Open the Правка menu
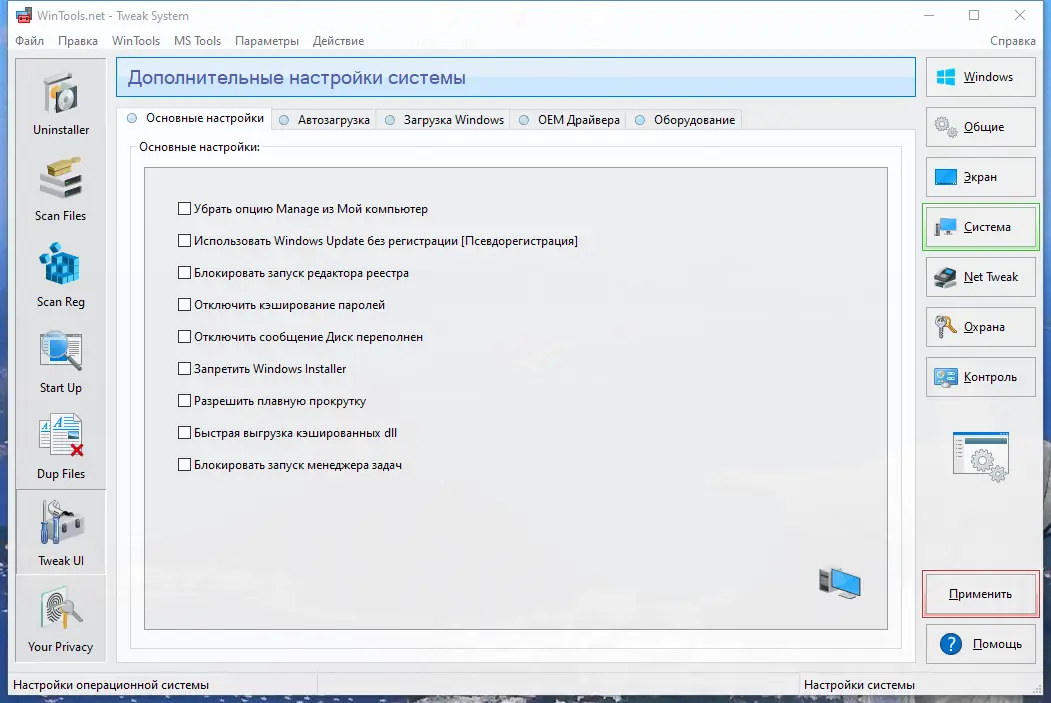 pyautogui.click(x=78, y=41)
